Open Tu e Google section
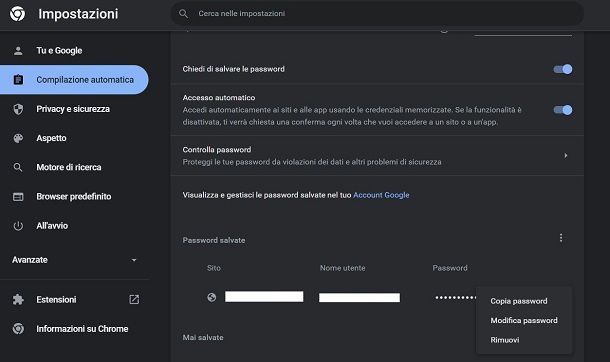 click(x=59, y=51)
